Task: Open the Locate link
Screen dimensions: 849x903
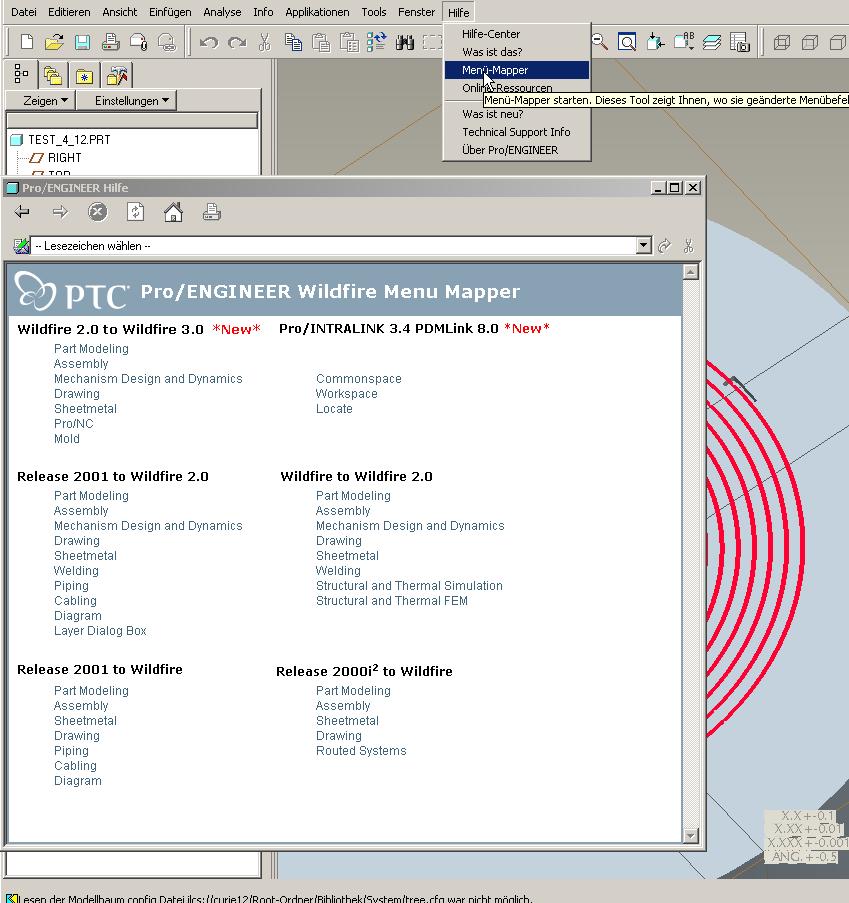Action: pyautogui.click(x=334, y=409)
